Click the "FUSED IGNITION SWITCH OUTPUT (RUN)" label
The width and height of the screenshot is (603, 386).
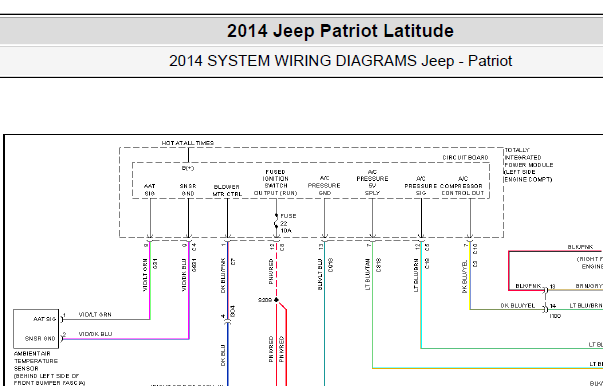click(x=275, y=183)
